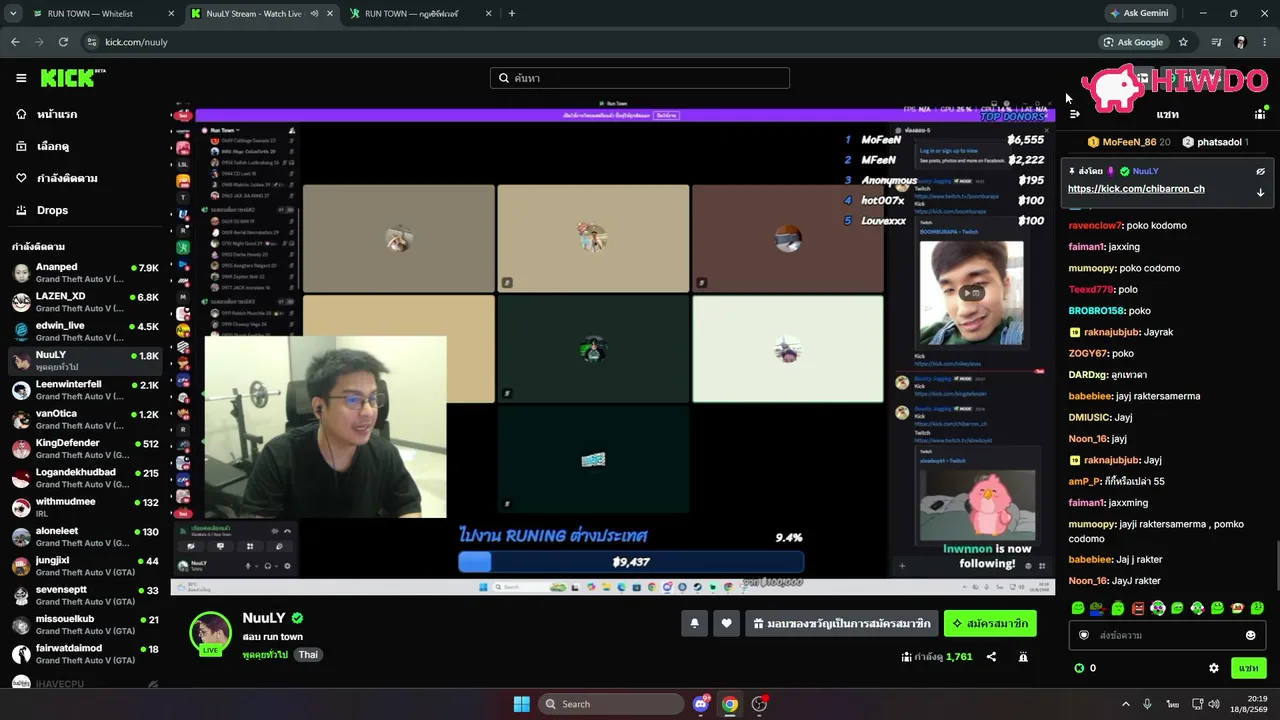Viewport: 1280px width, 720px height.
Task: Bookmark this page with the star
Action: (x=1183, y=42)
